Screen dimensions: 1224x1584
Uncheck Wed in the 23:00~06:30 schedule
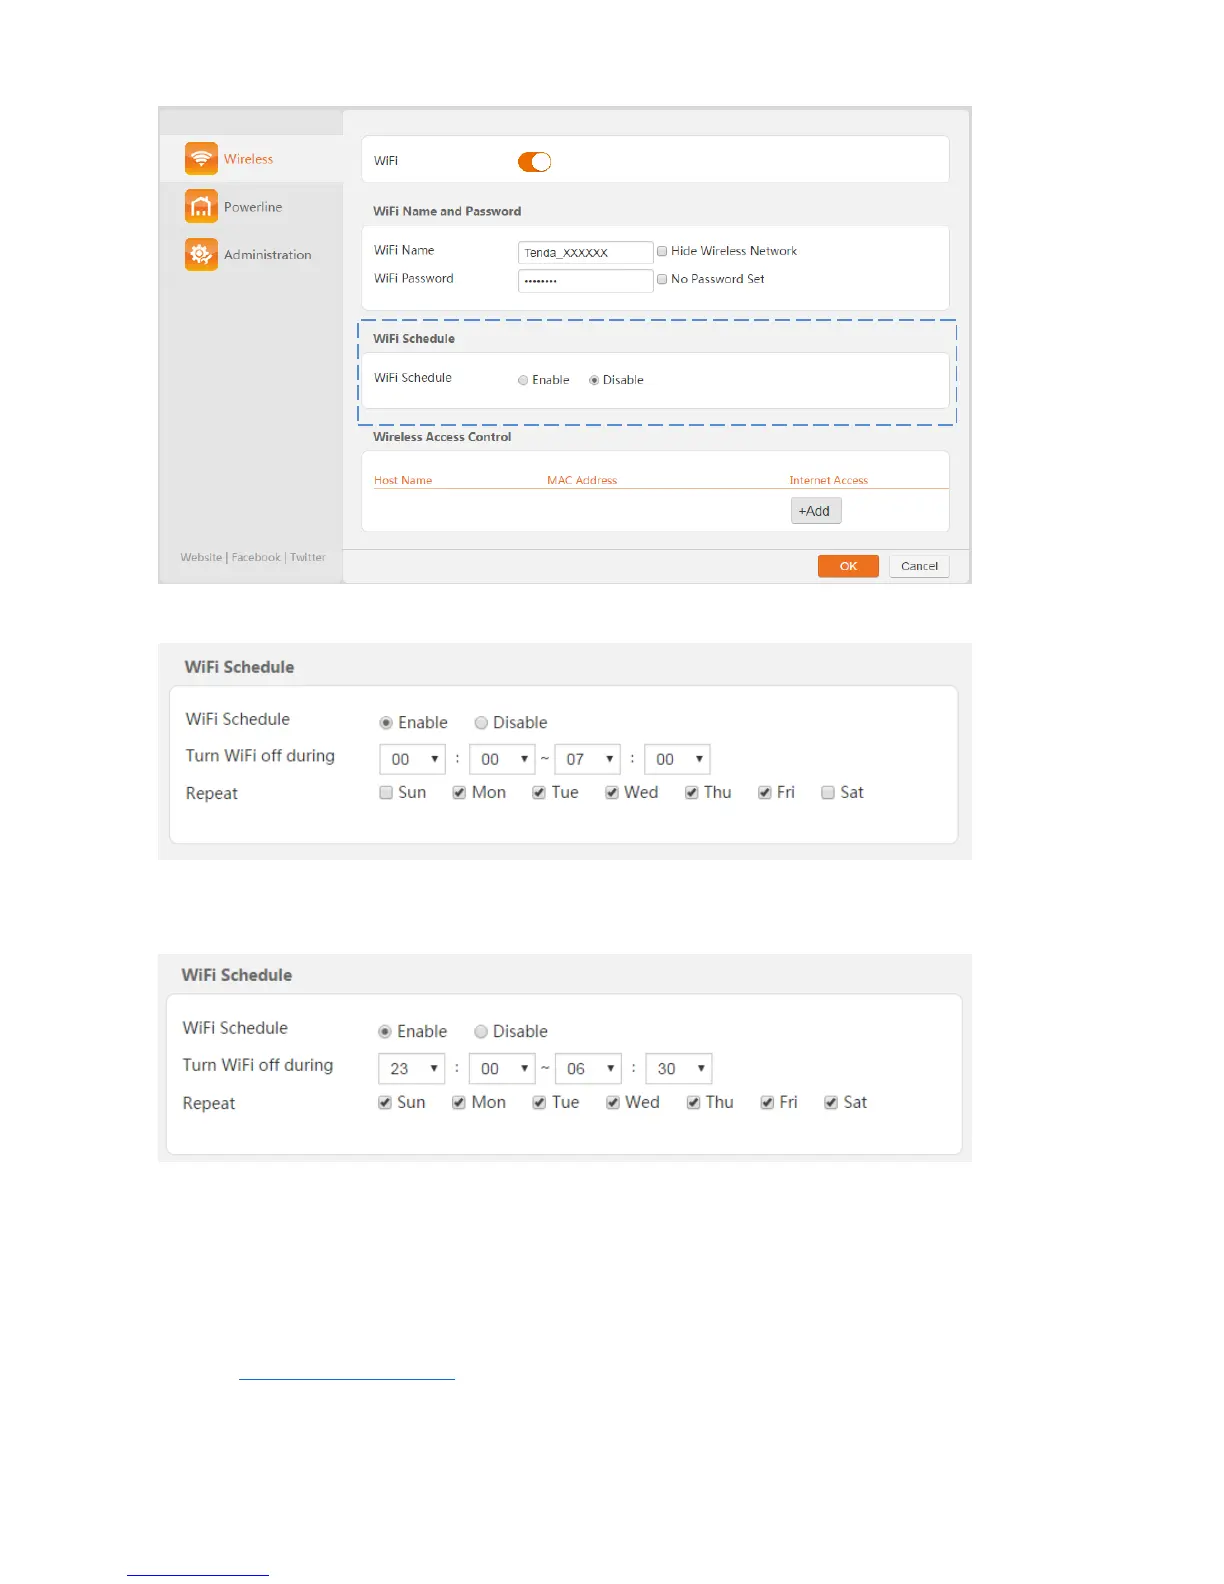coord(613,1103)
